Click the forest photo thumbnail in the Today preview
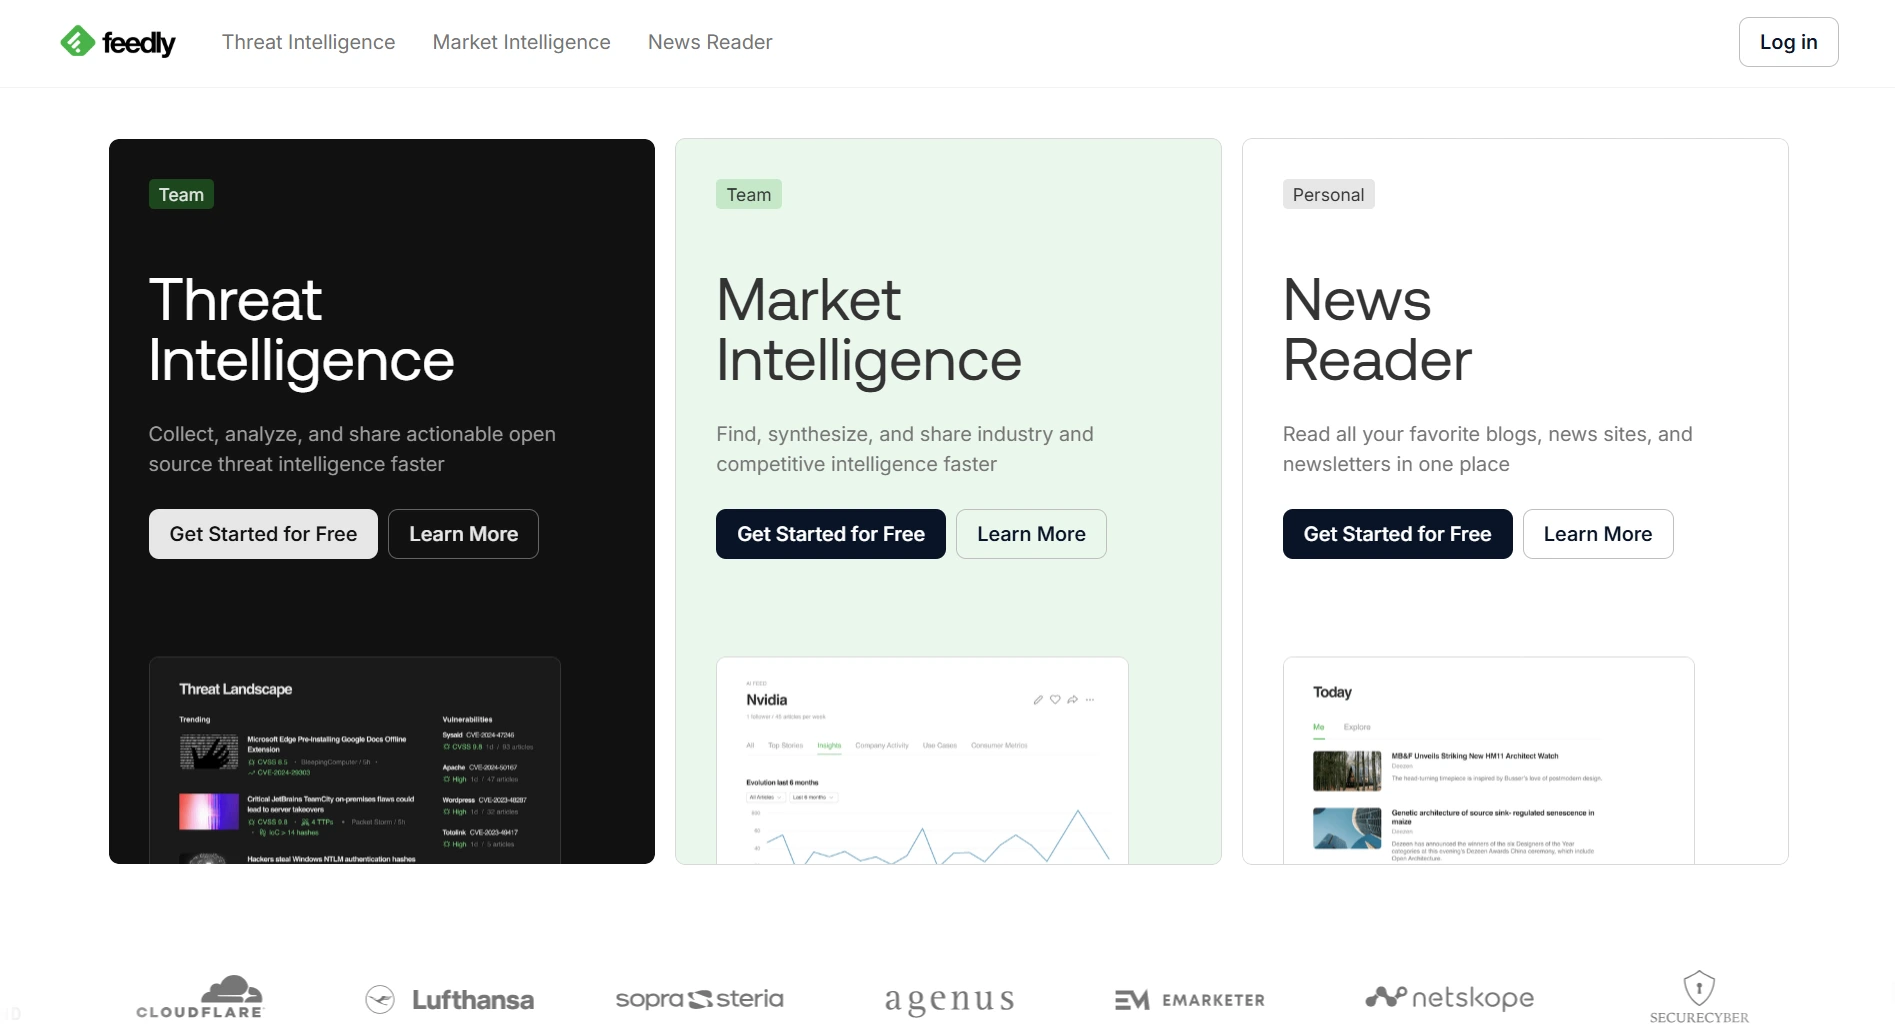Image resolution: width=1895 pixels, height=1025 pixels. 1346,771
